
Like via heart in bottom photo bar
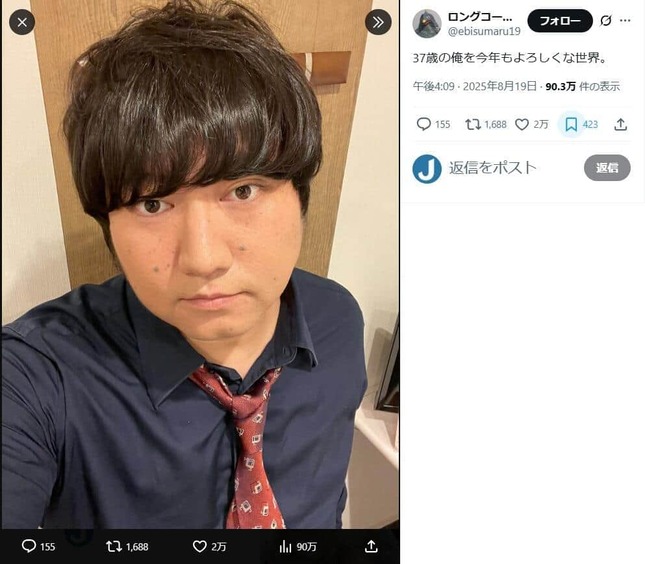point(200,546)
